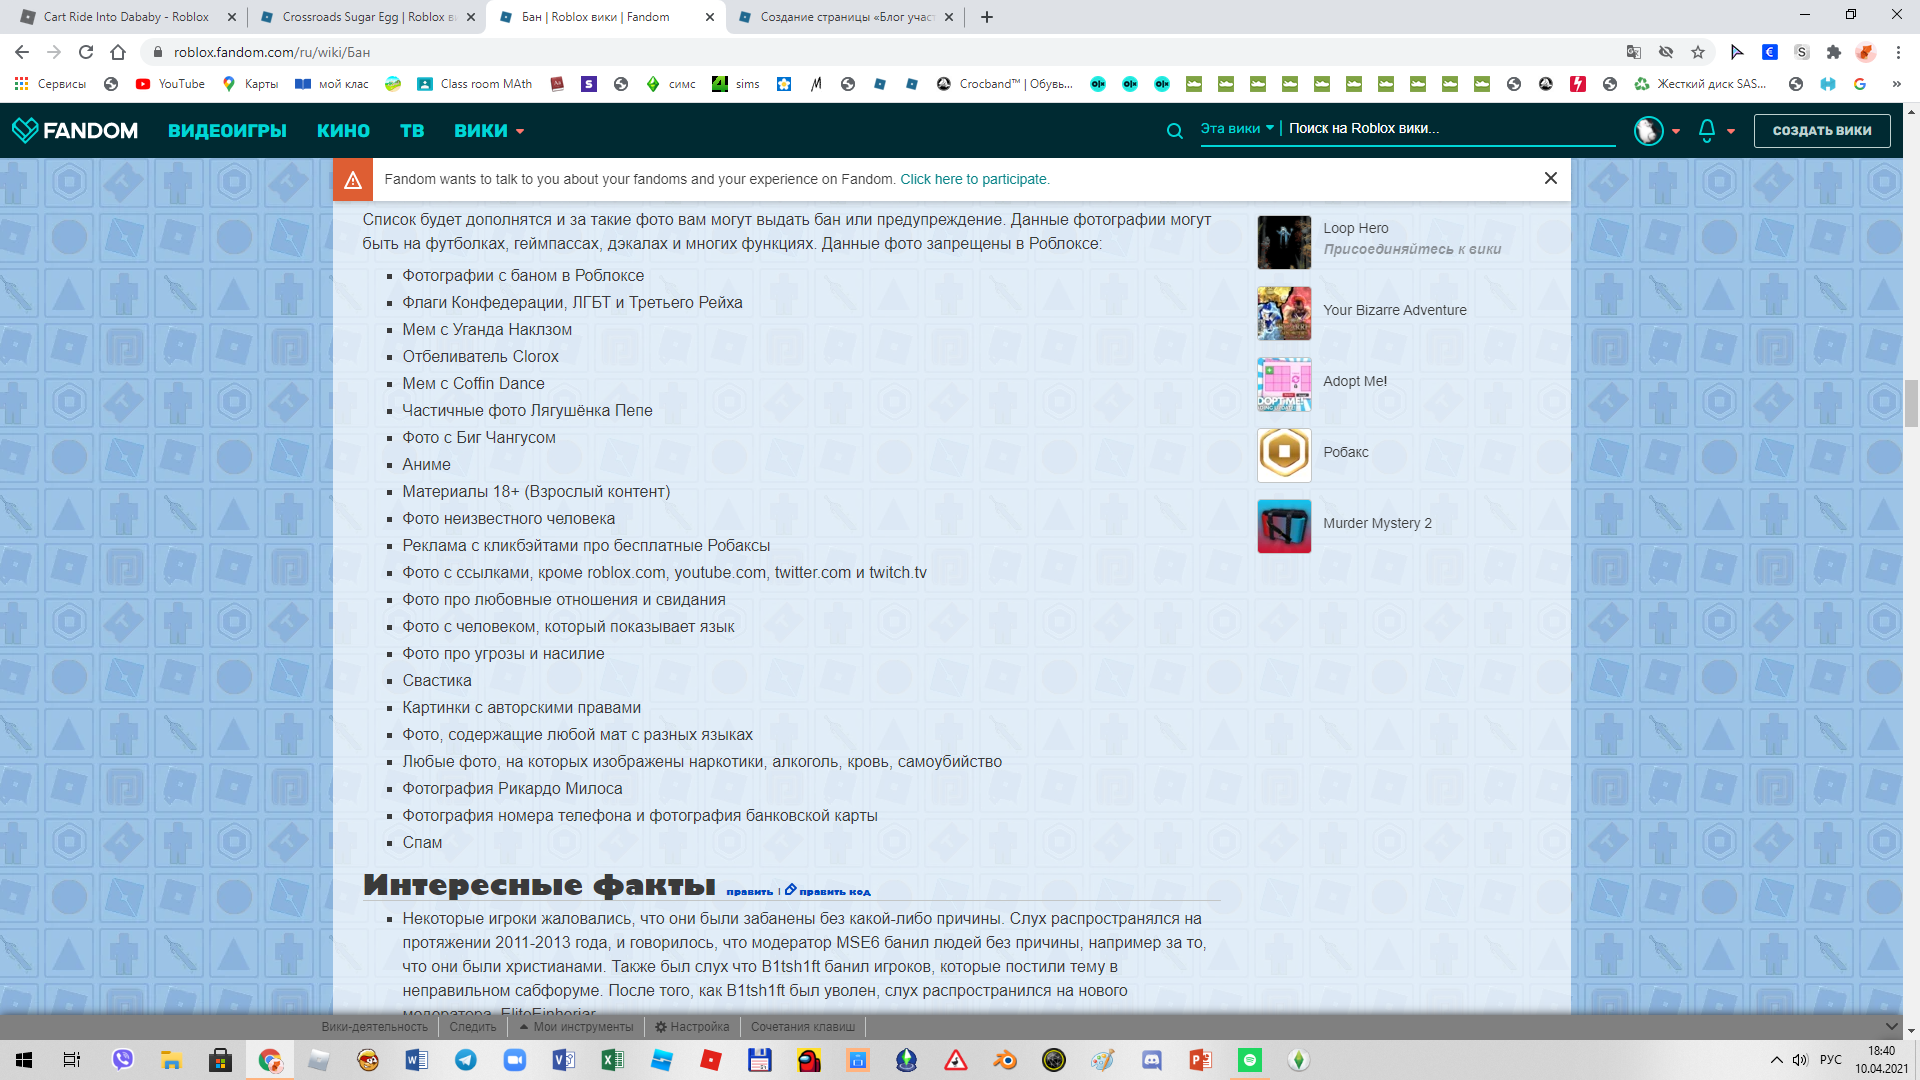The height and width of the screenshot is (1080, 1920).
Task: Open Telegram from taskbar
Action: tap(466, 1060)
